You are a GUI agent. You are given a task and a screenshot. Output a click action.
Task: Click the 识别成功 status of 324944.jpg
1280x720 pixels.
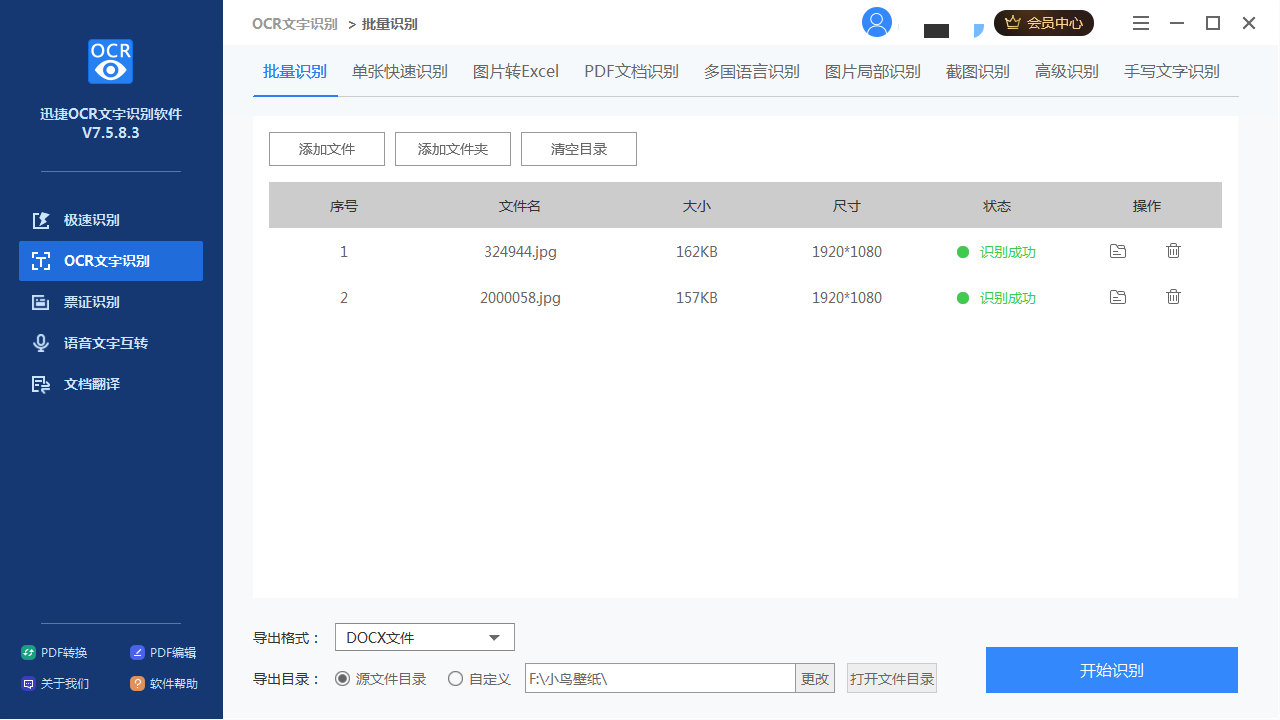[x=997, y=252]
